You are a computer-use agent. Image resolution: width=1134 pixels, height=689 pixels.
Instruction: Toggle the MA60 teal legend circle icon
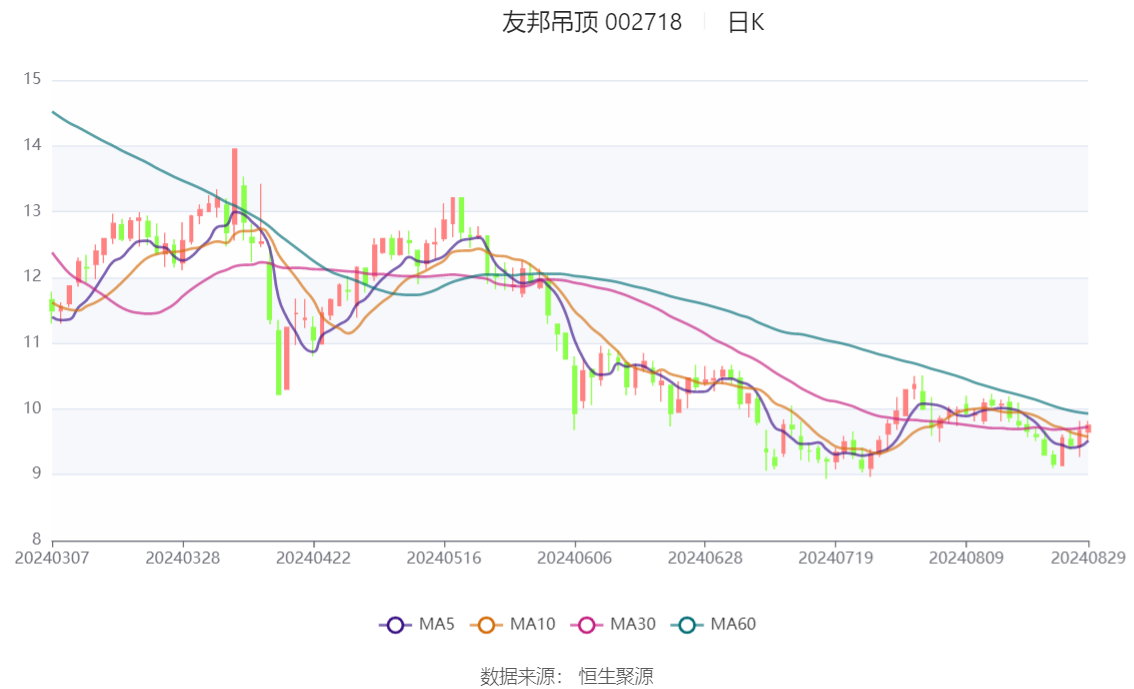click(687, 625)
